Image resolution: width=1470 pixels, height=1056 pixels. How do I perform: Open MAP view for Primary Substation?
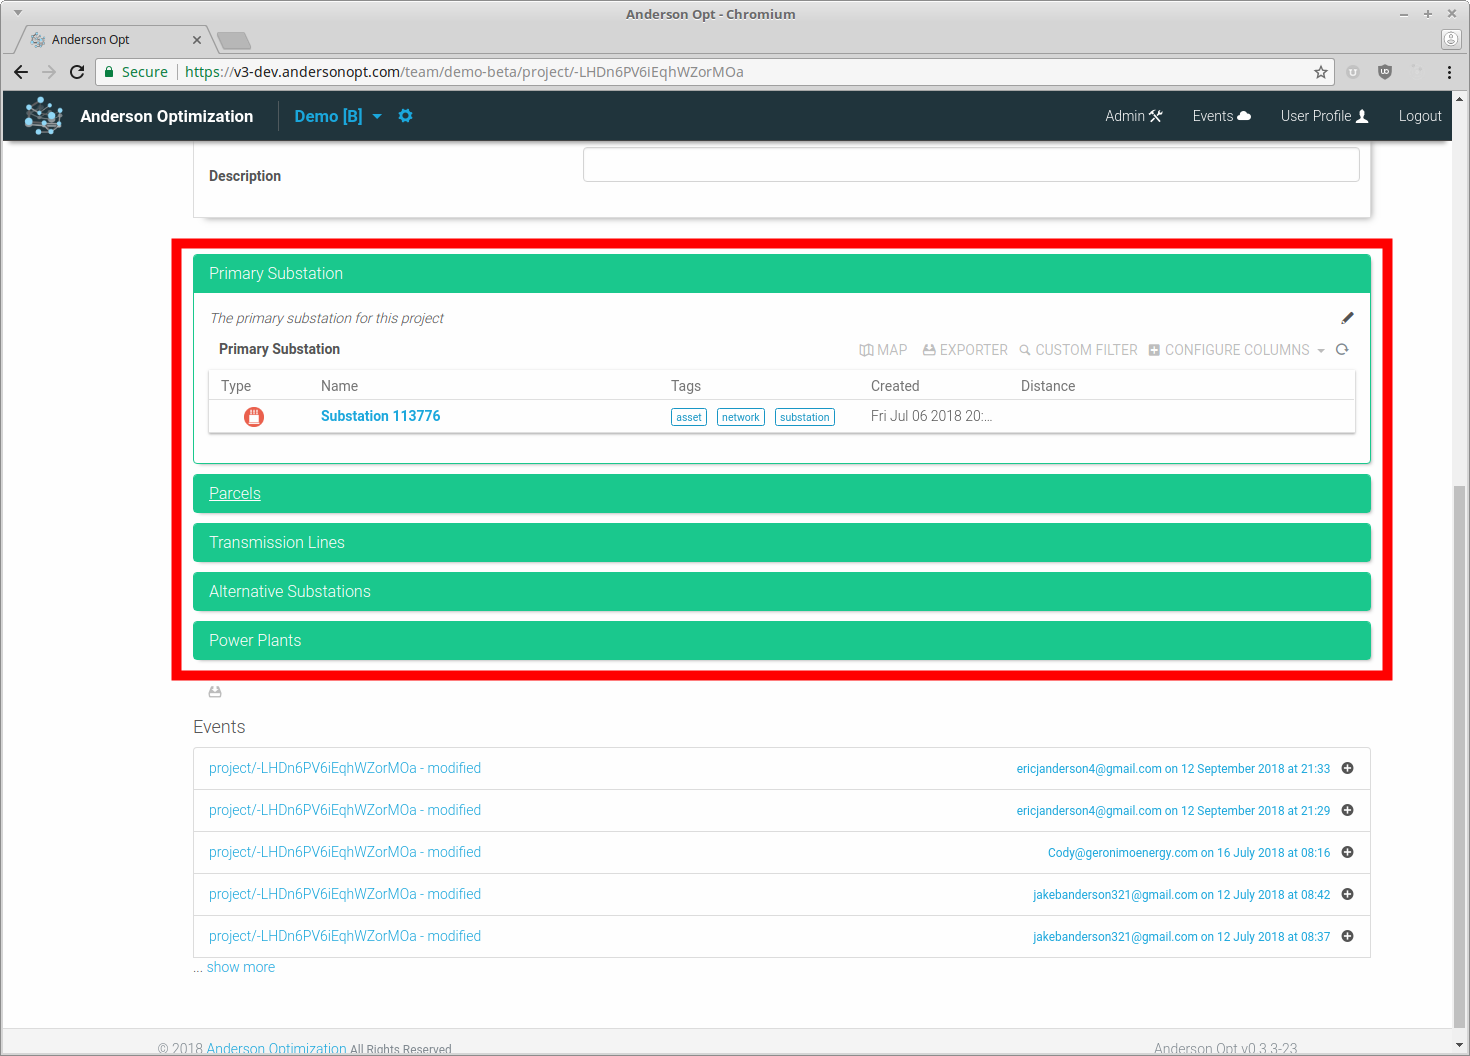coord(883,350)
